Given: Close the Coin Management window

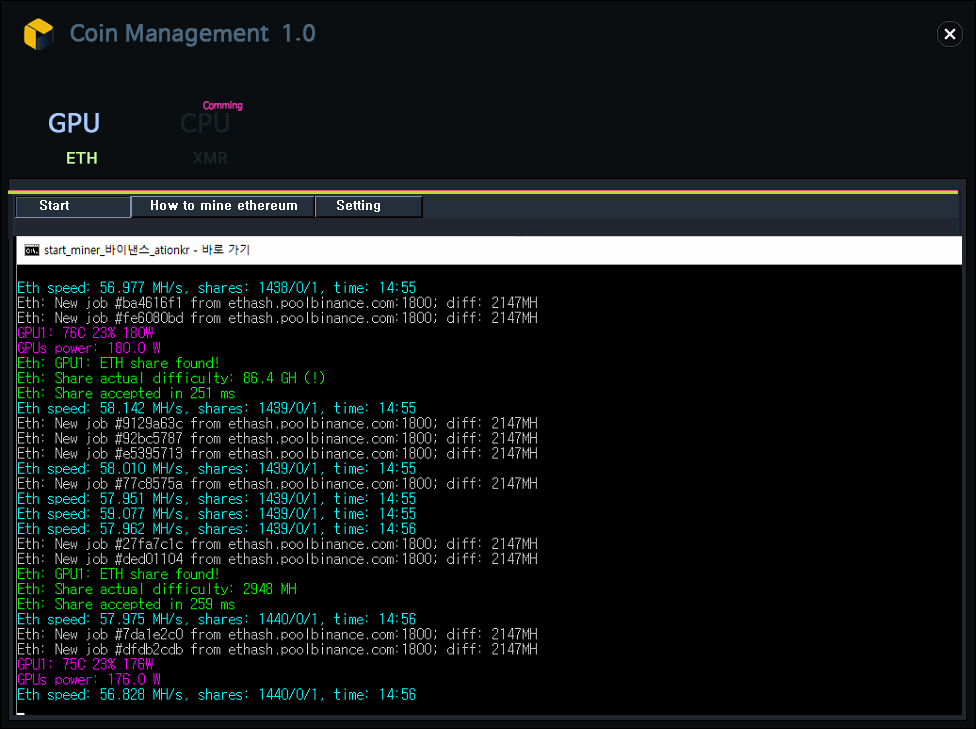Looking at the screenshot, I should [949, 34].
